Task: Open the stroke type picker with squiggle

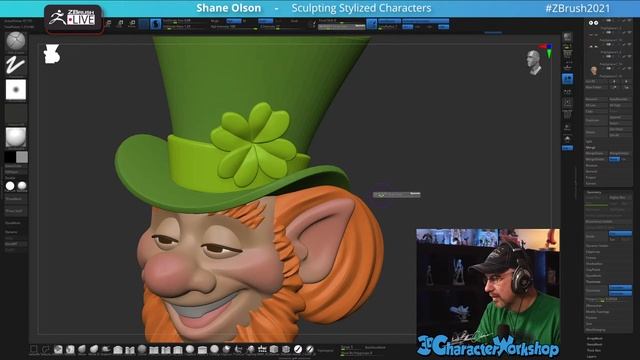Action: click(x=16, y=65)
